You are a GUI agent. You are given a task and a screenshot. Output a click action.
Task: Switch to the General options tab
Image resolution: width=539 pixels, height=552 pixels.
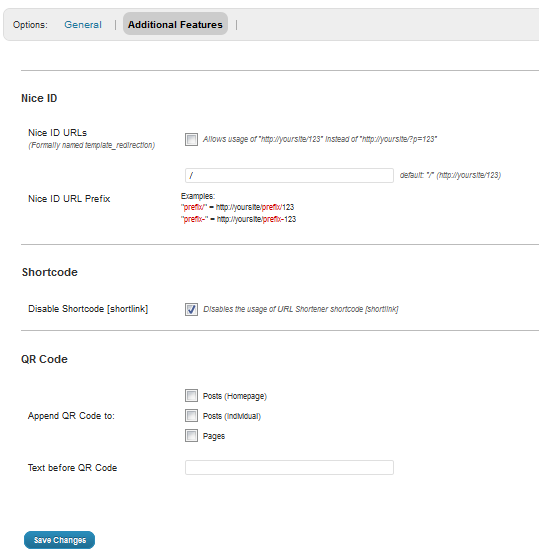point(83,25)
